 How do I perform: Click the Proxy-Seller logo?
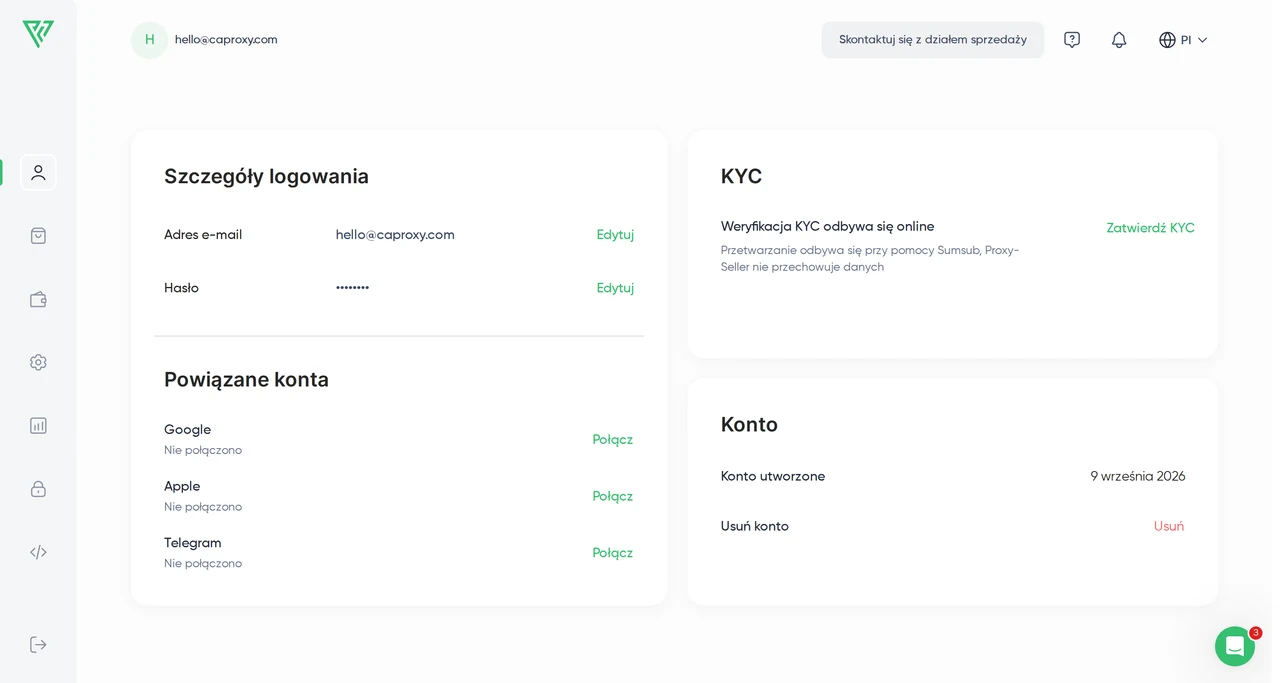pyautogui.click(x=38, y=34)
